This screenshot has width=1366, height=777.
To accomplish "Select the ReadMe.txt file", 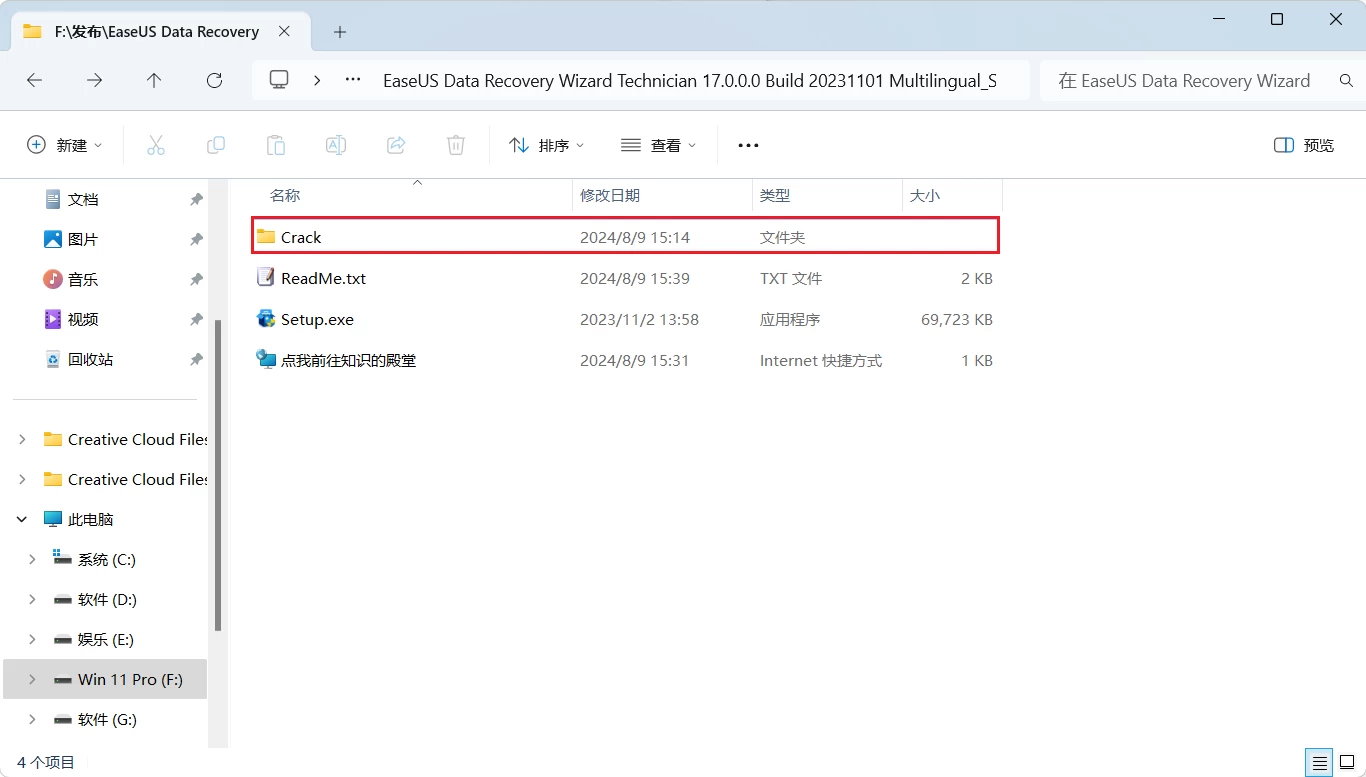I will point(625,278).
